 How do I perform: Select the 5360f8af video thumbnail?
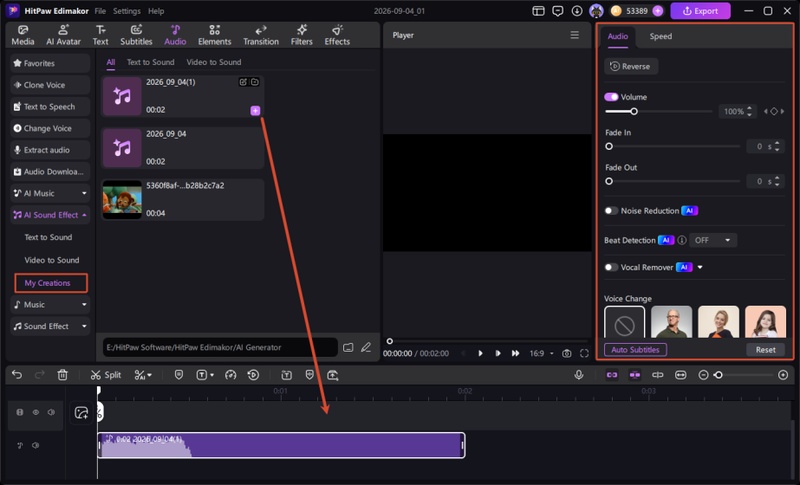point(122,199)
